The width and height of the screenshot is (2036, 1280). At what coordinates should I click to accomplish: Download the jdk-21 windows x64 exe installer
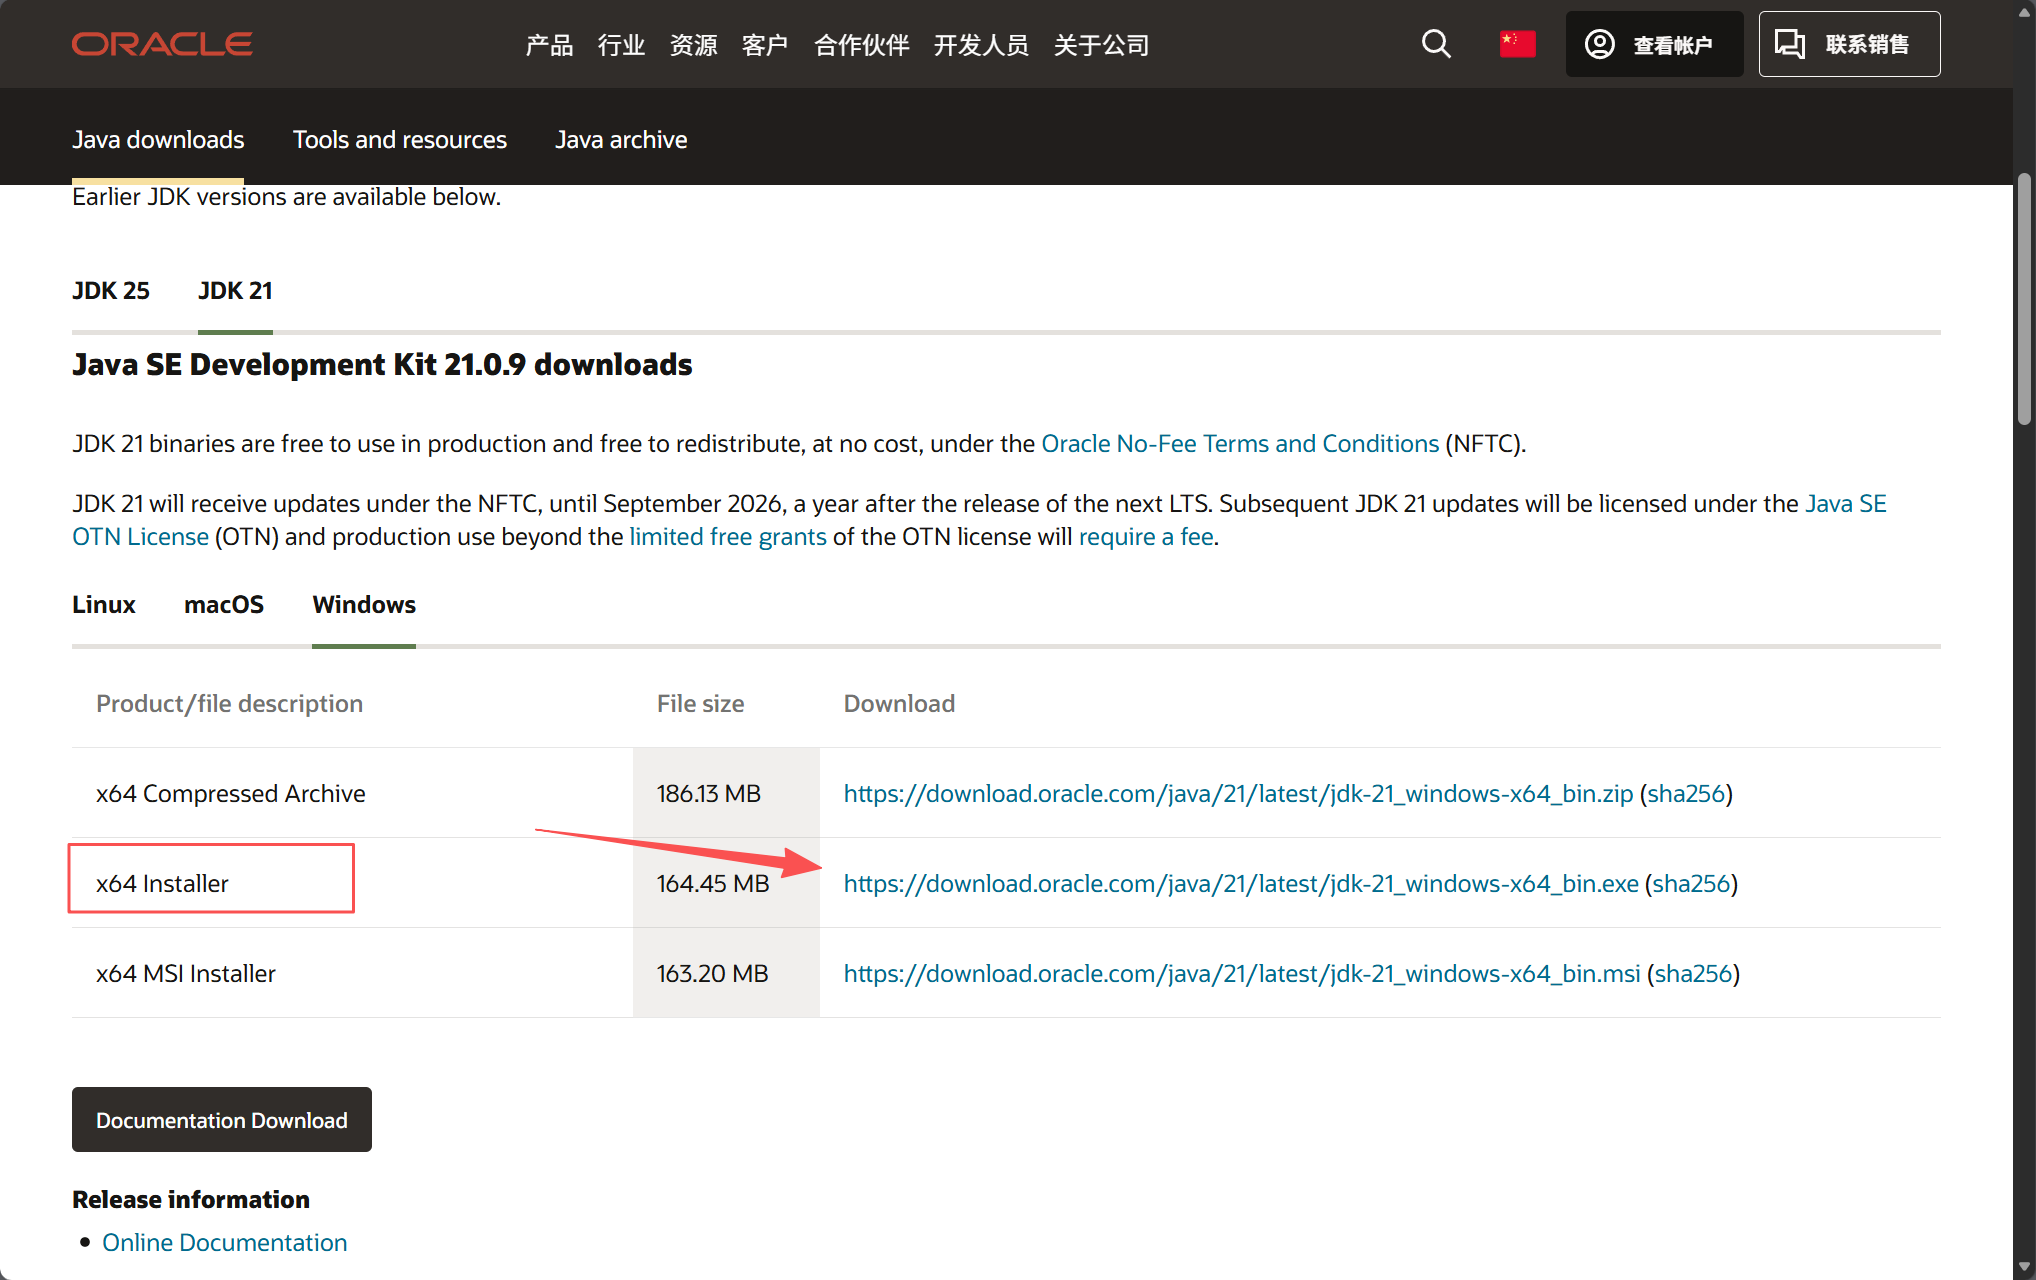pyautogui.click(x=1240, y=883)
